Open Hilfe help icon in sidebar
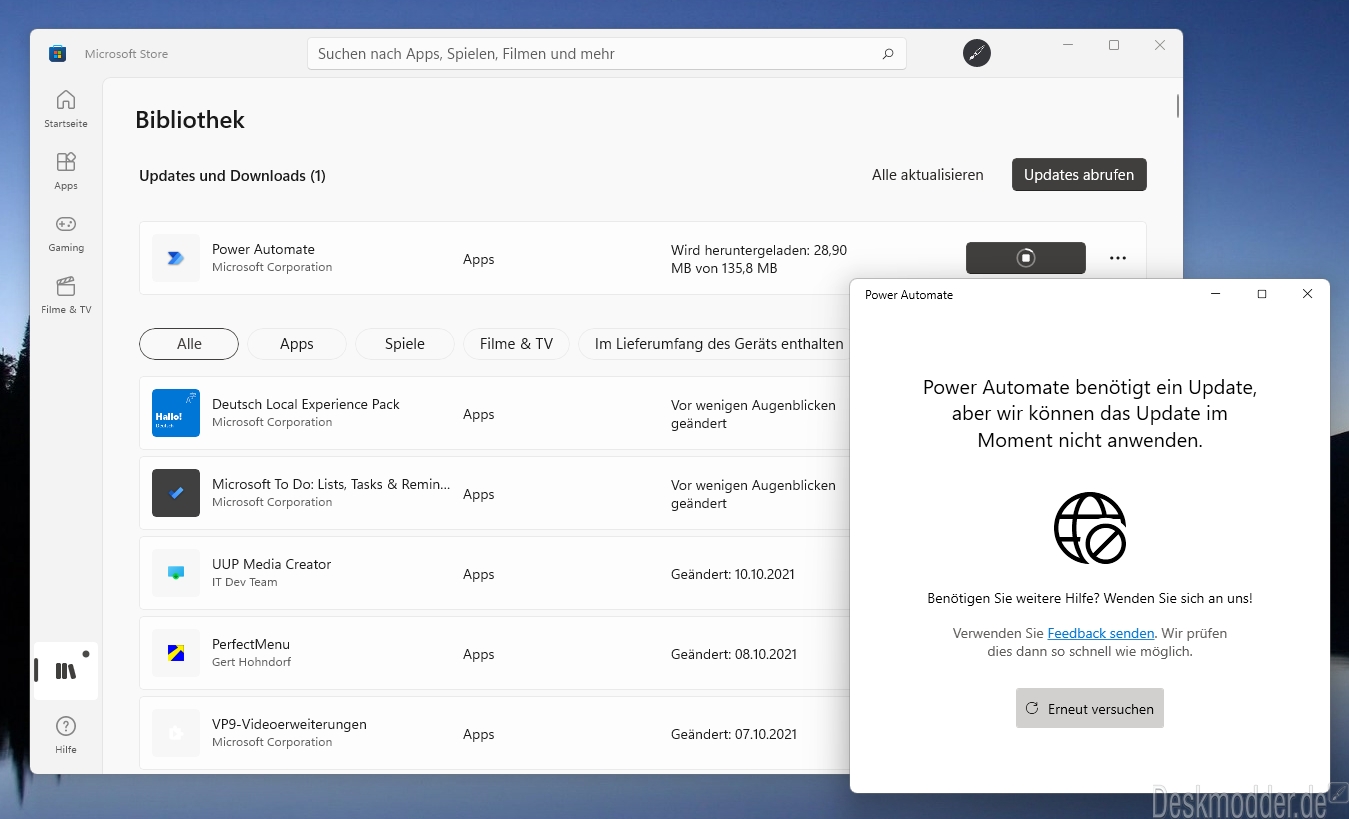The image size is (1349, 819). pos(66,734)
